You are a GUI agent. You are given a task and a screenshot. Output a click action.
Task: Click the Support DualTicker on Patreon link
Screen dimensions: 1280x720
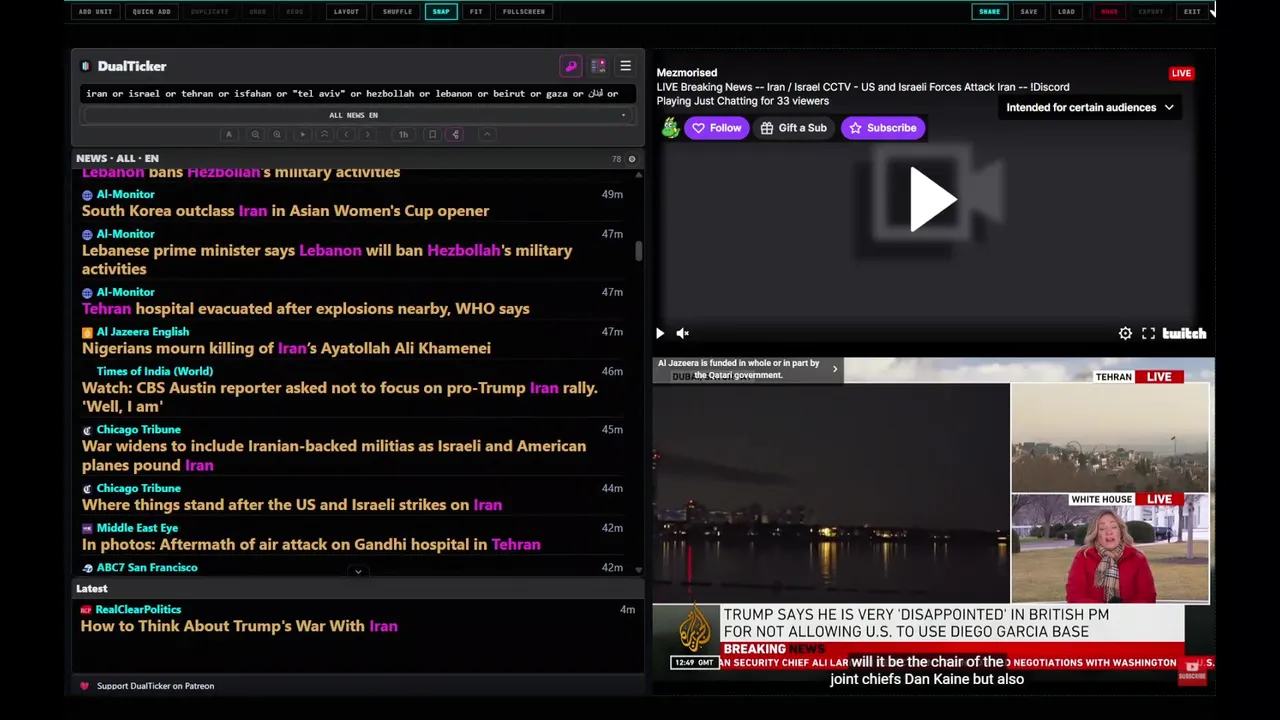point(155,686)
